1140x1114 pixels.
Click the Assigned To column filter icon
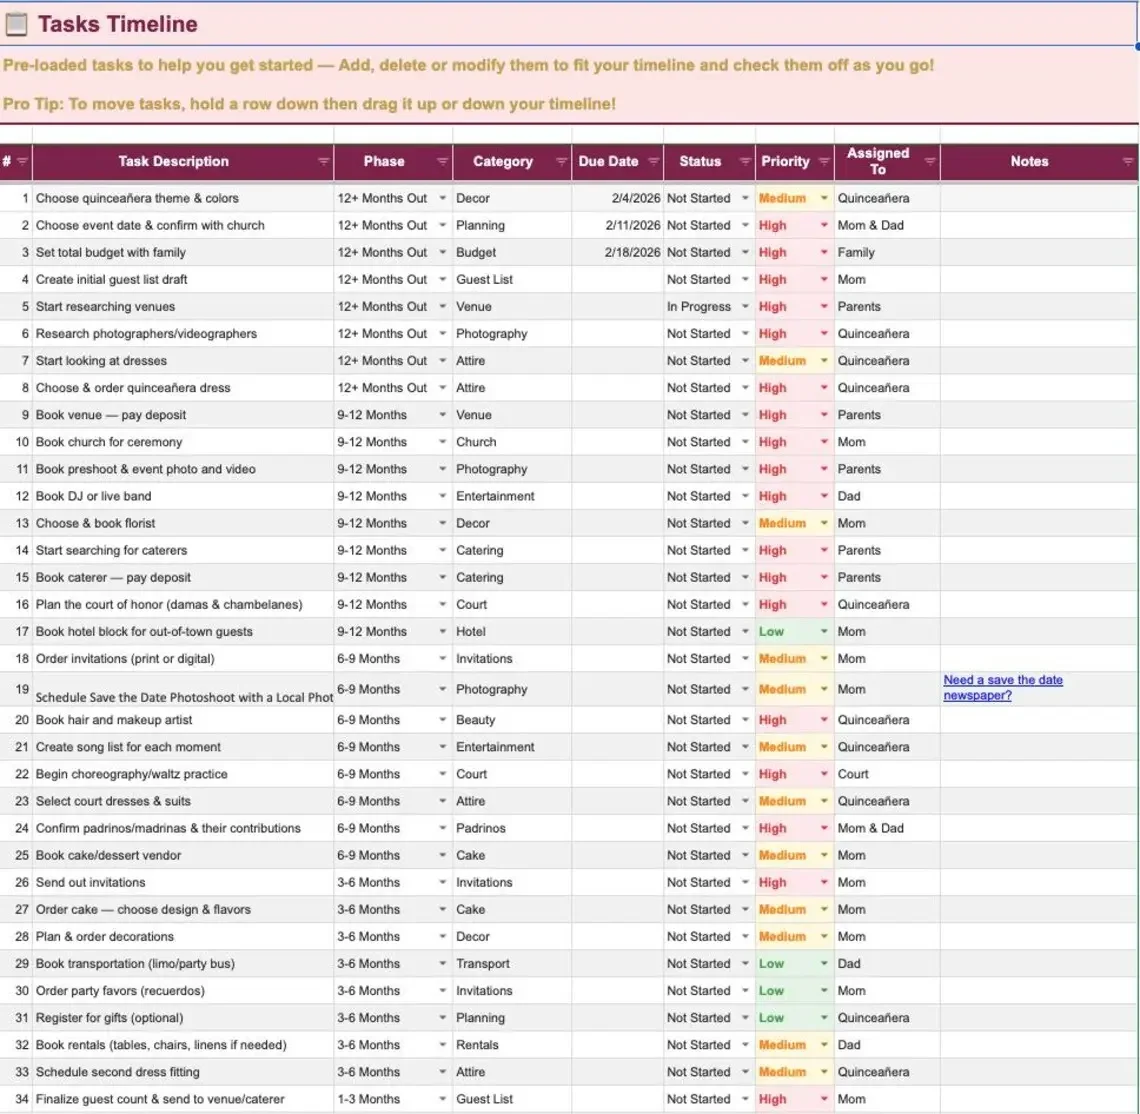pyautogui.click(x=930, y=161)
